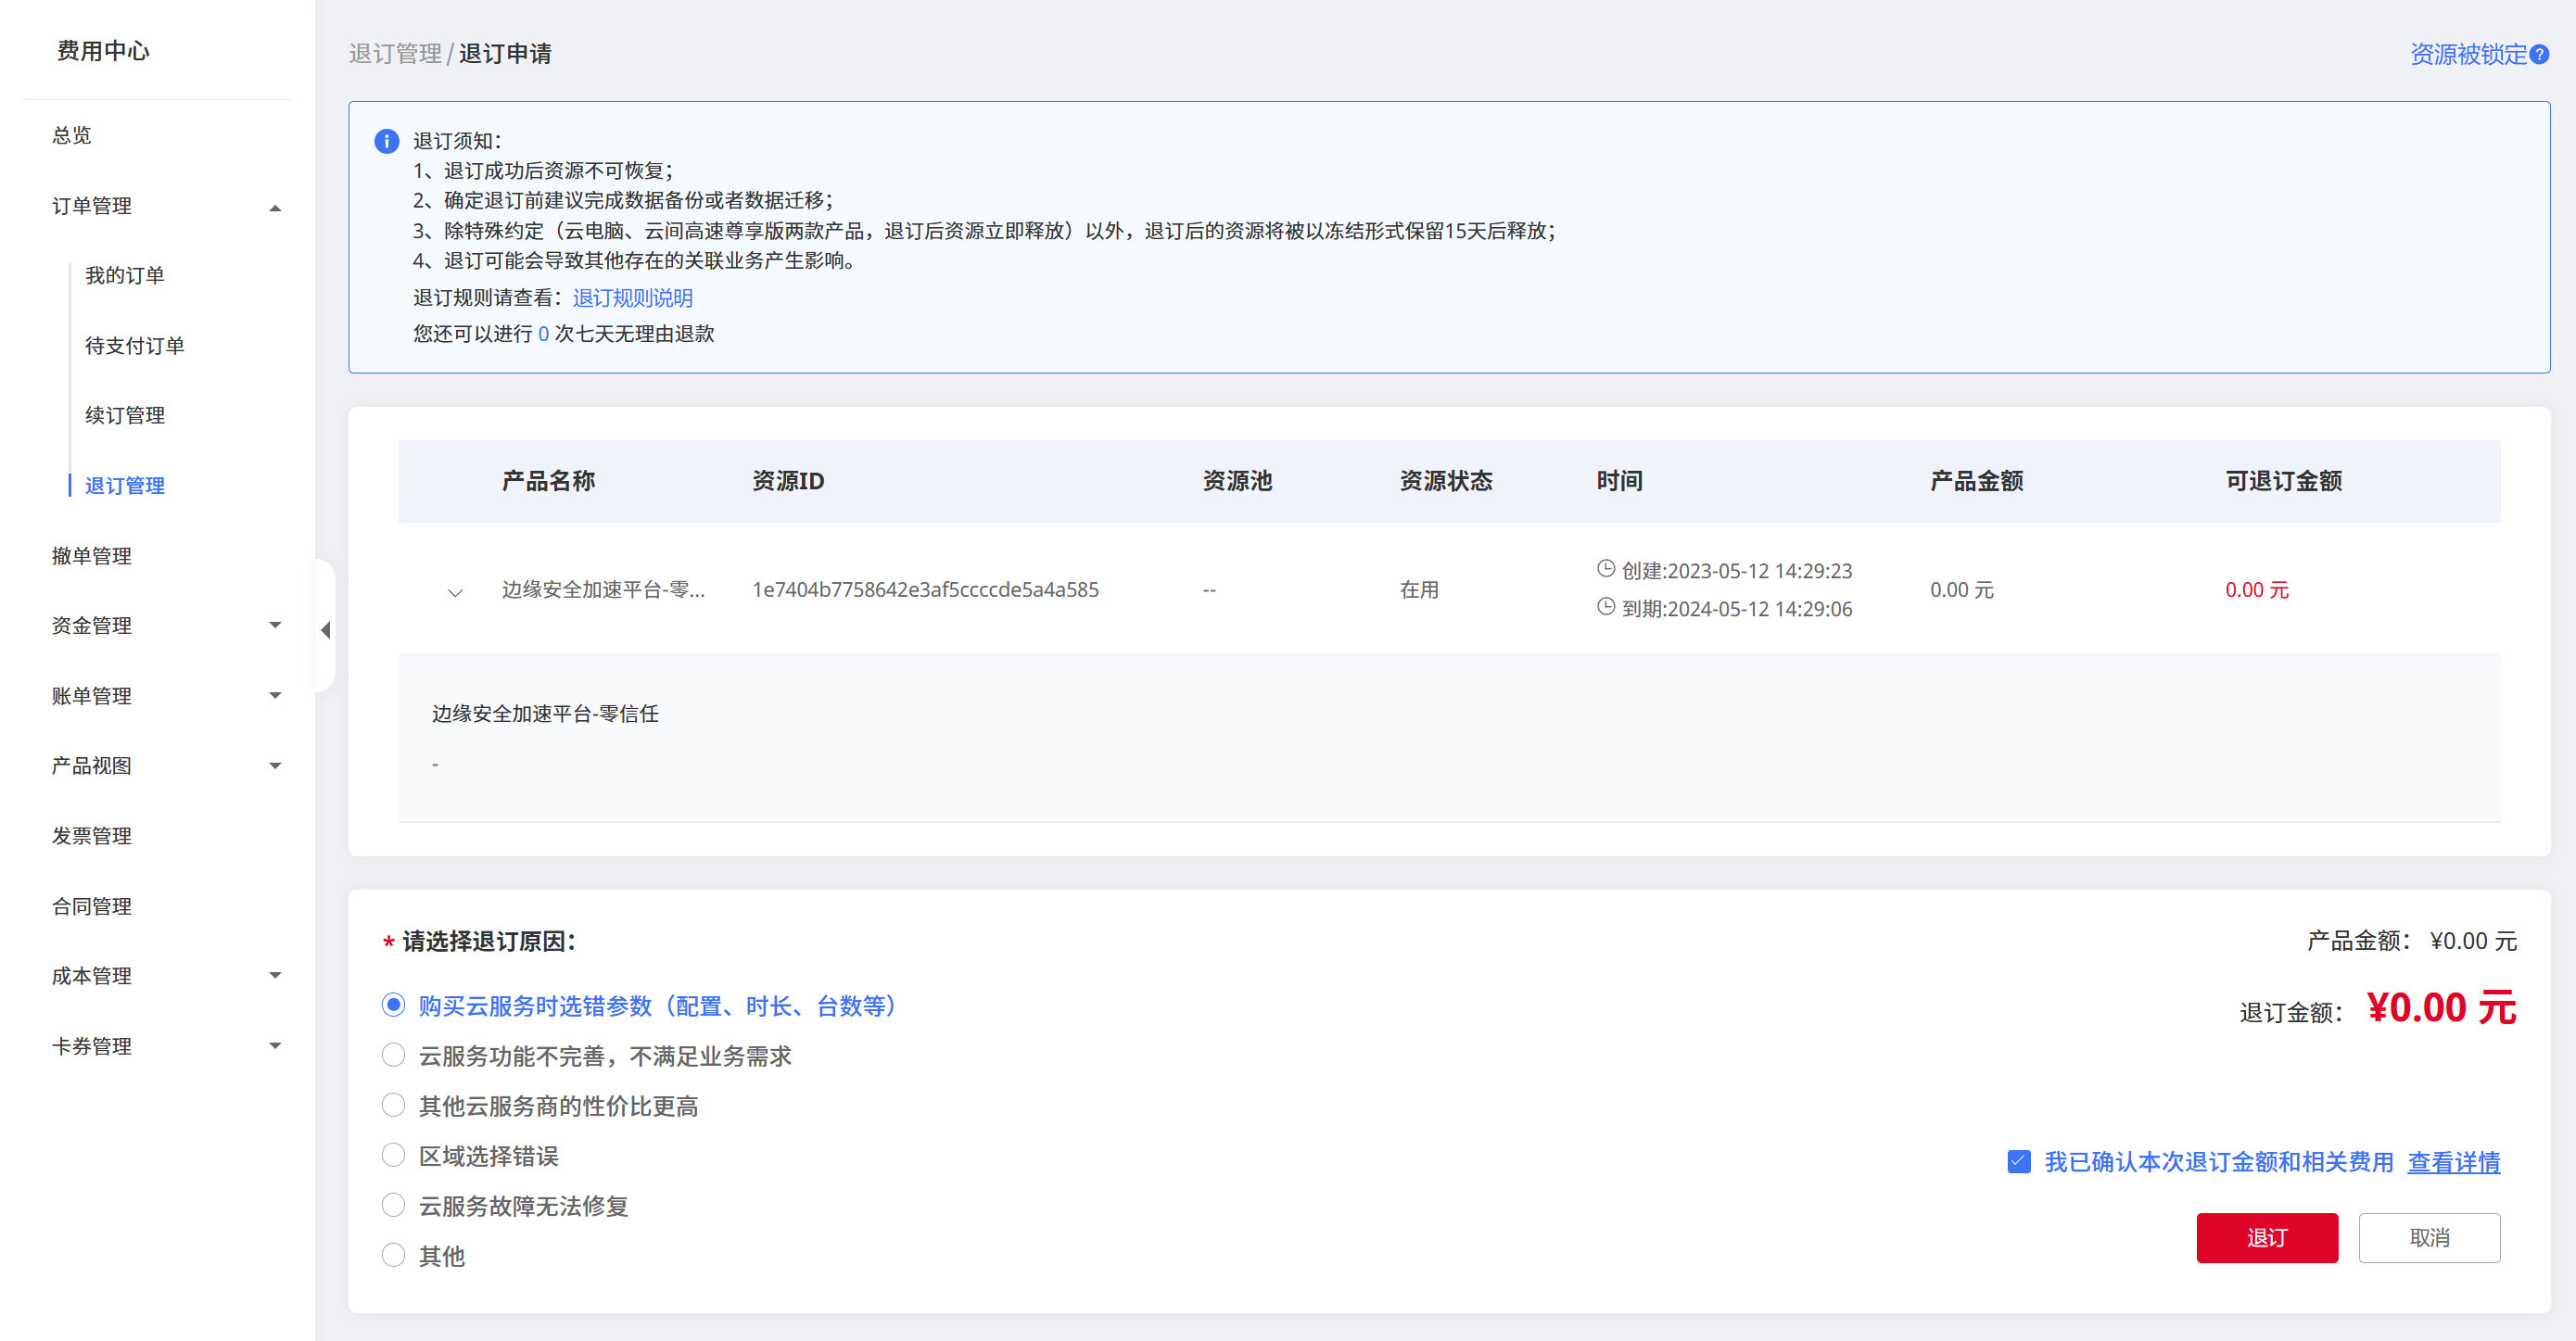Screen dimensions: 2576x1341
Task: Expand the 成本管理 menu arrow
Action: click(x=275, y=975)
